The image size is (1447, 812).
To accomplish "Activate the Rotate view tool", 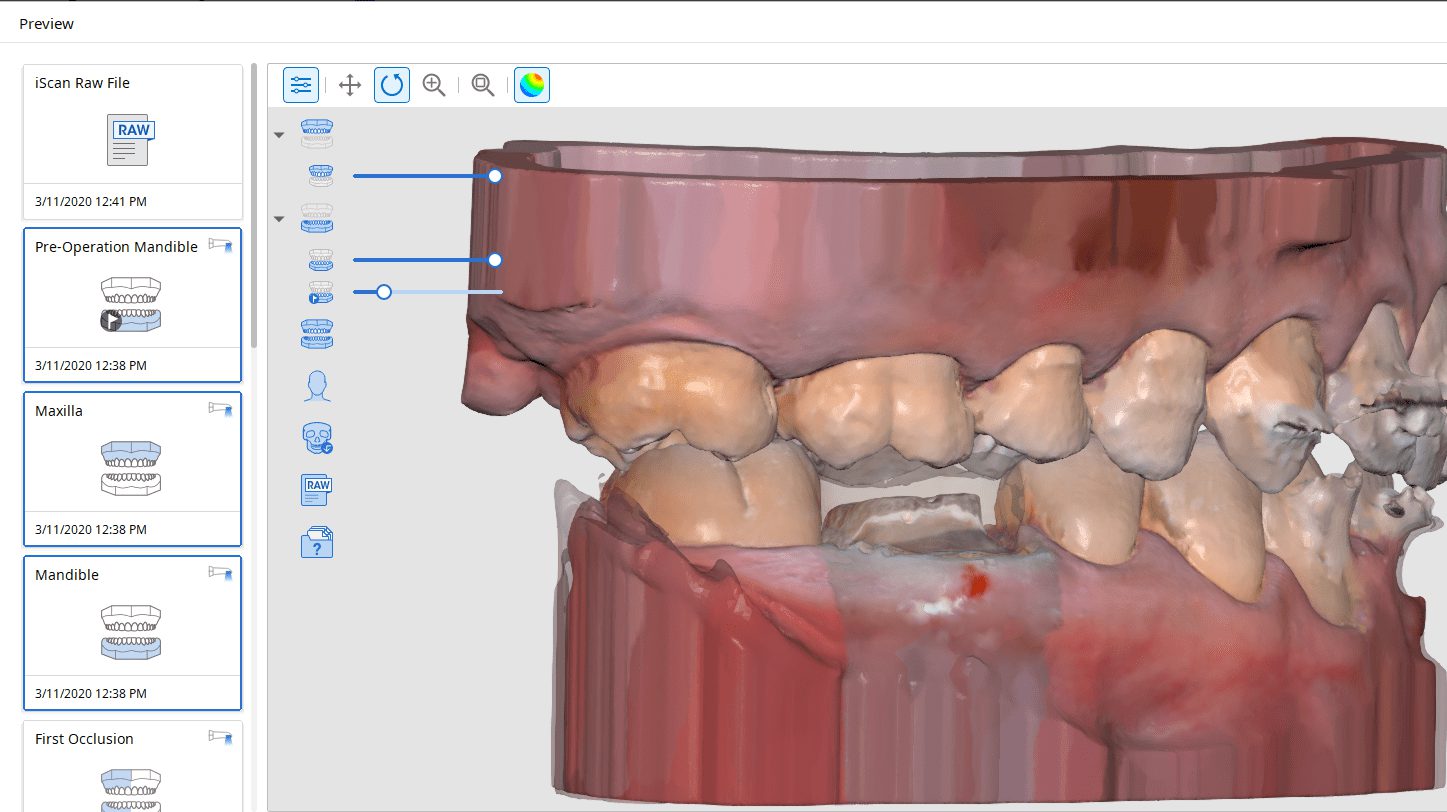I will 392,85.
